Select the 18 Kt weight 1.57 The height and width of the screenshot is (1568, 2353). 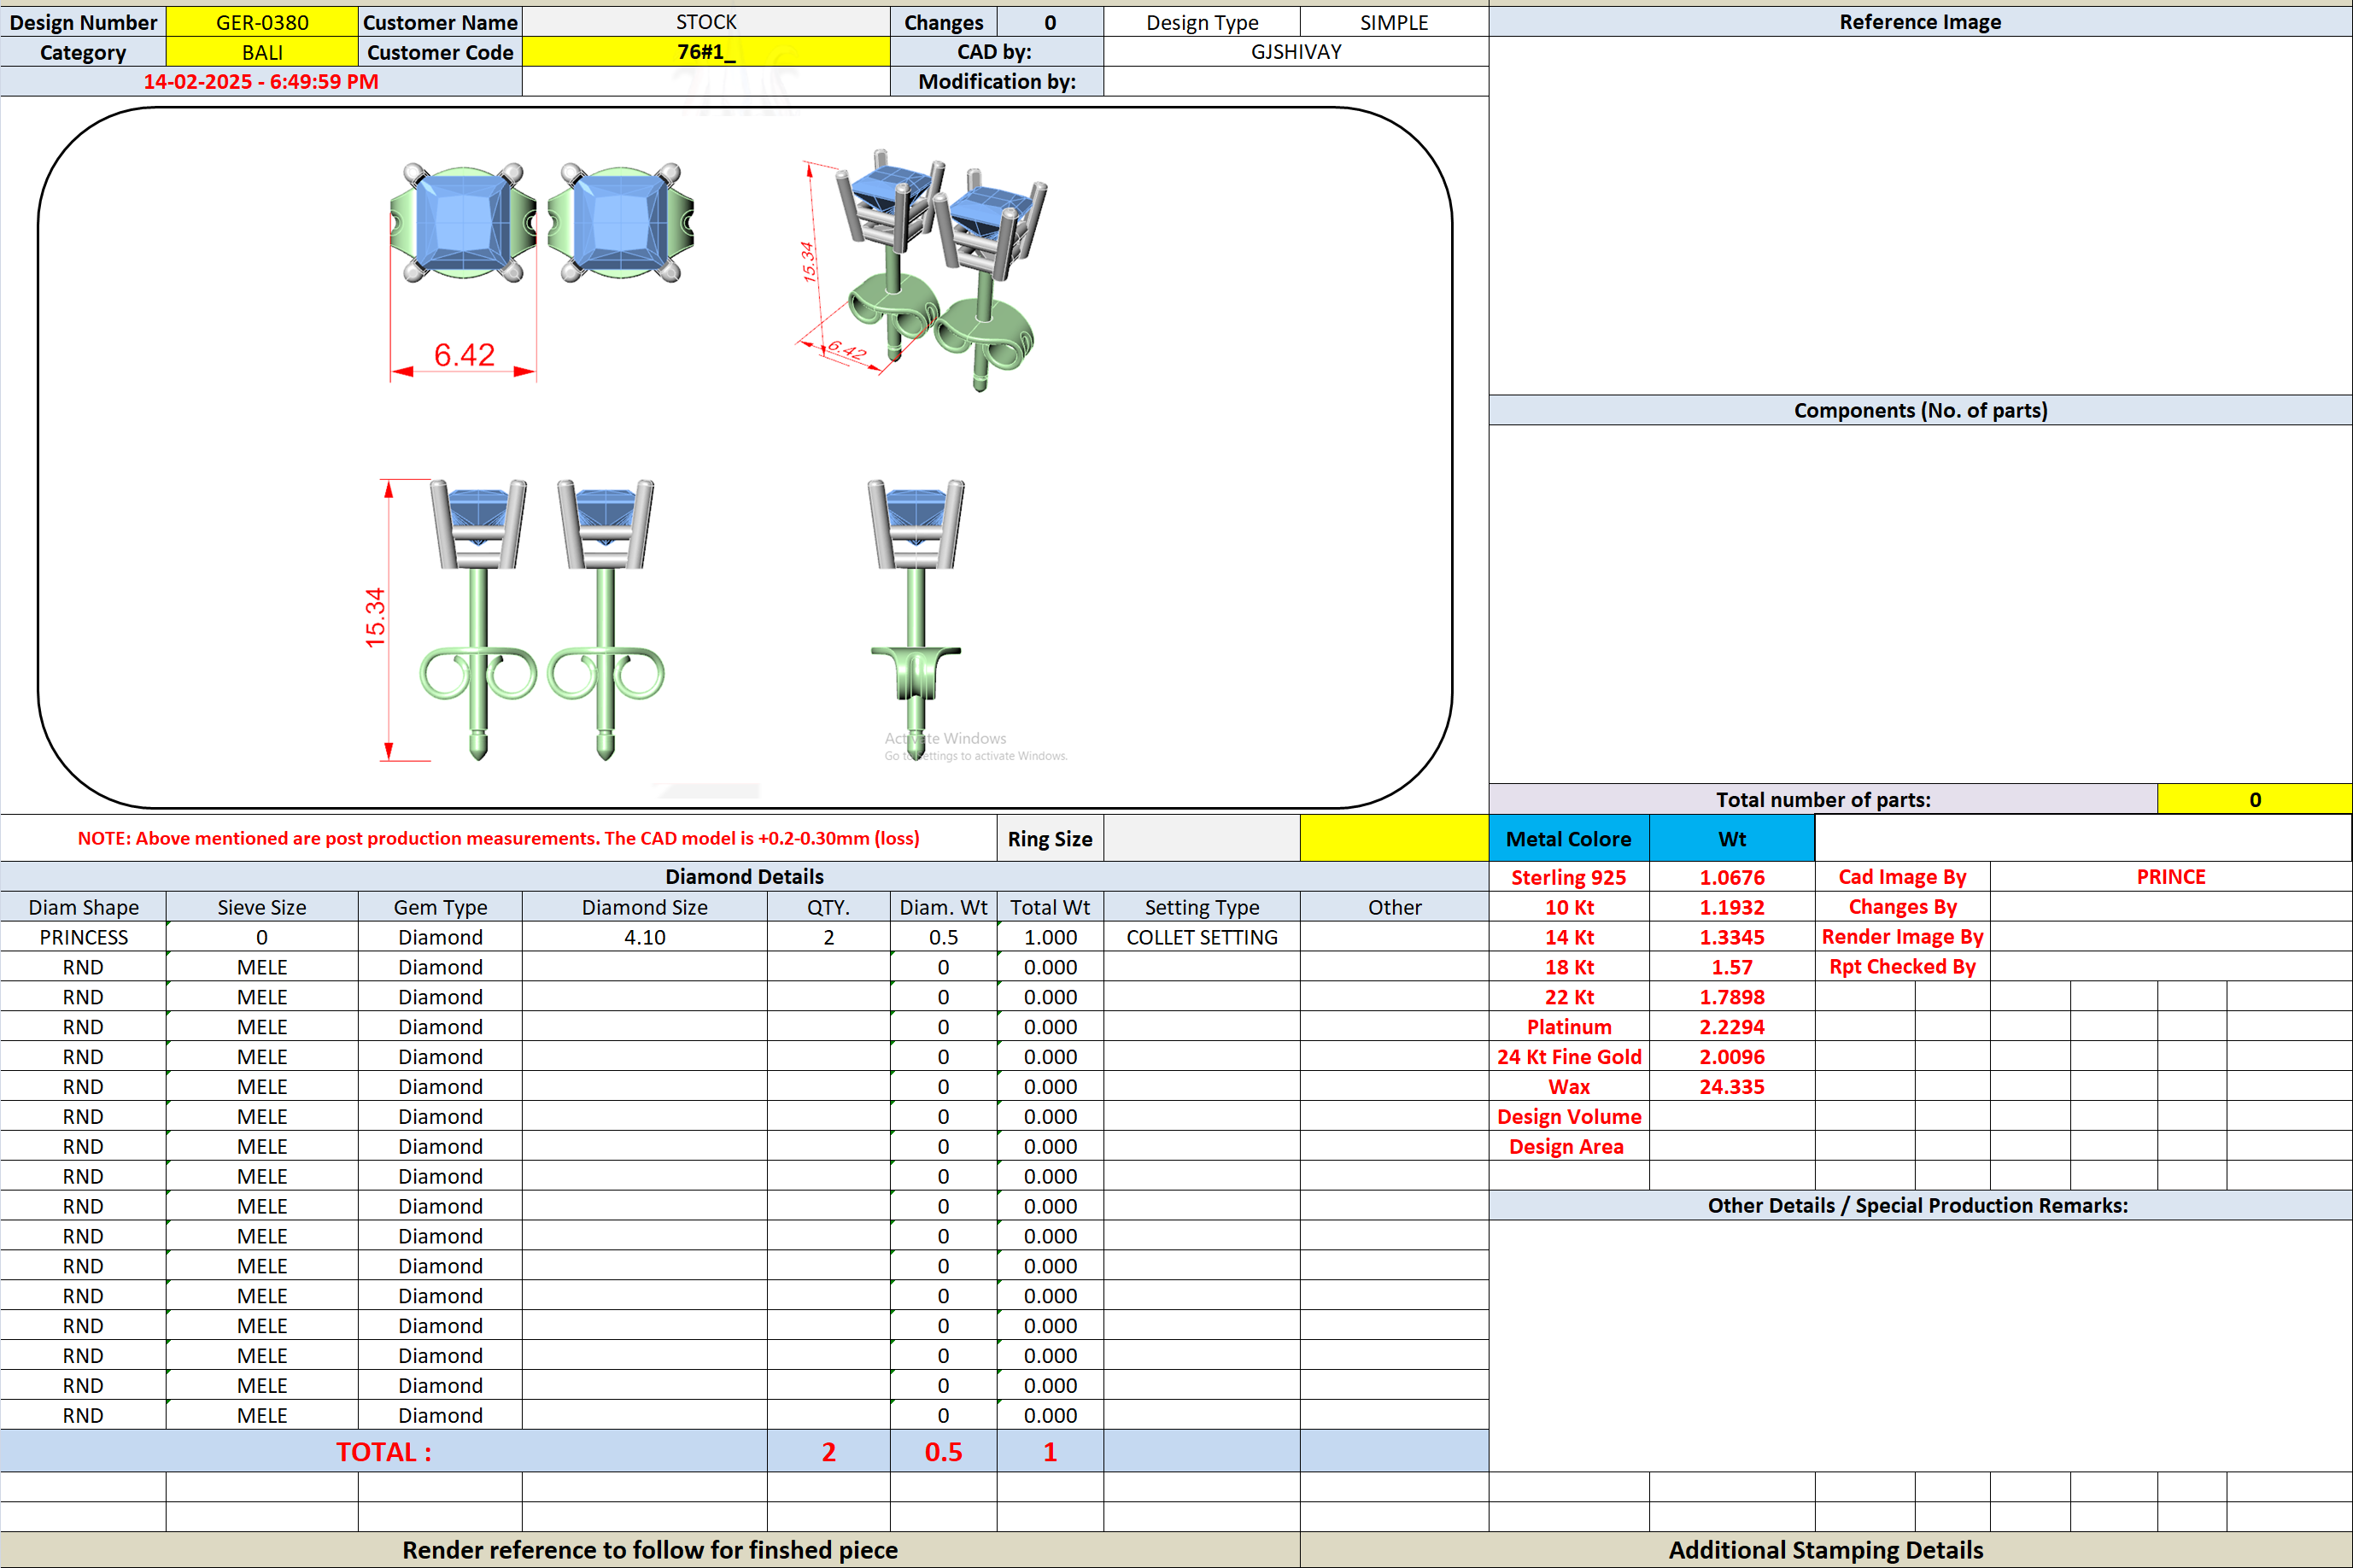1732,967
